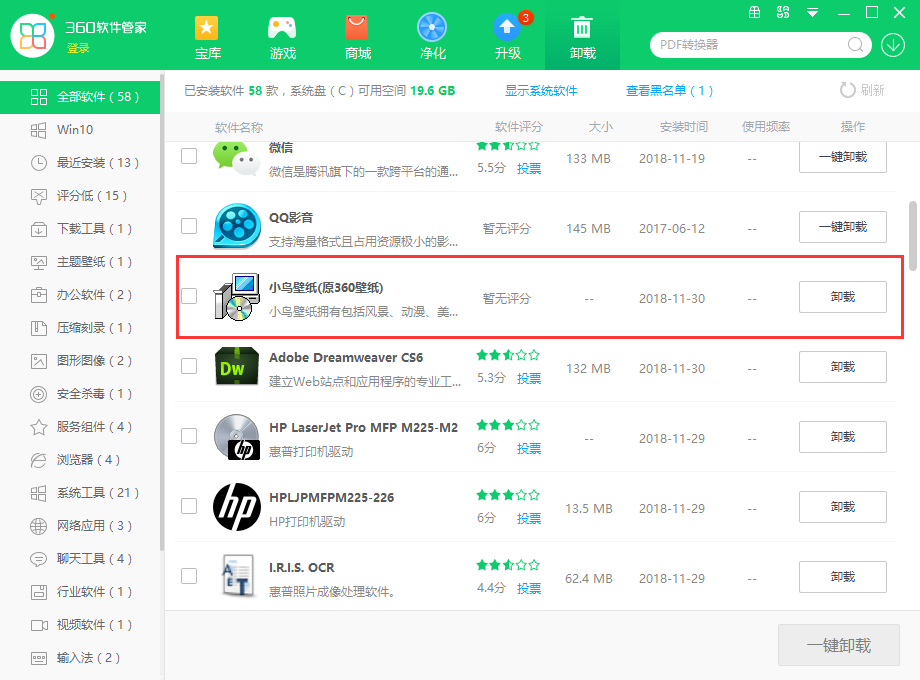Select the Adobe Dreamweaver CS6 checkbox

[188, 367]
